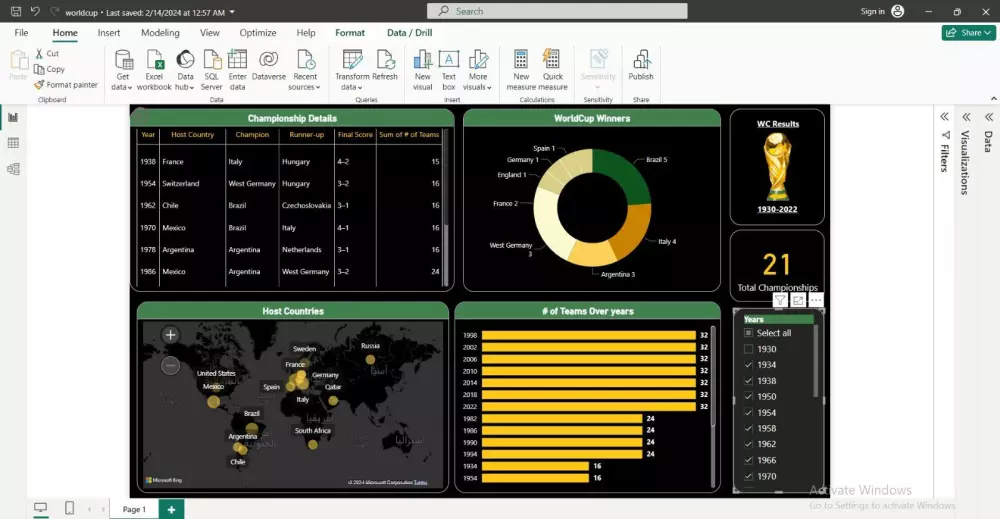This screenshot has width=1000, height=519.
Task: Select the Page 1 tab
Action: (134, 509)
